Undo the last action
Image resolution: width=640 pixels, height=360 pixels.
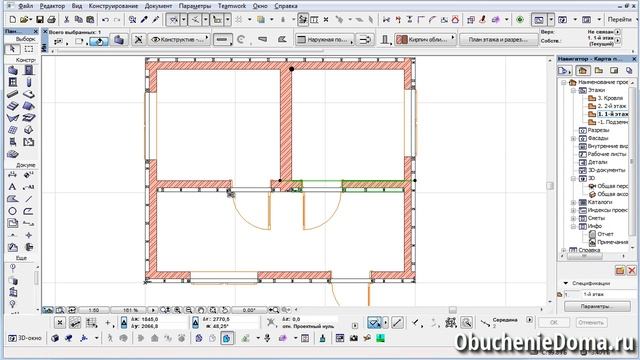105,19
